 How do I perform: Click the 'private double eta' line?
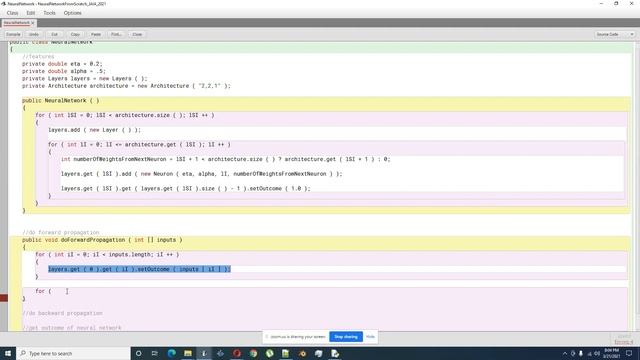pos(62,64)
